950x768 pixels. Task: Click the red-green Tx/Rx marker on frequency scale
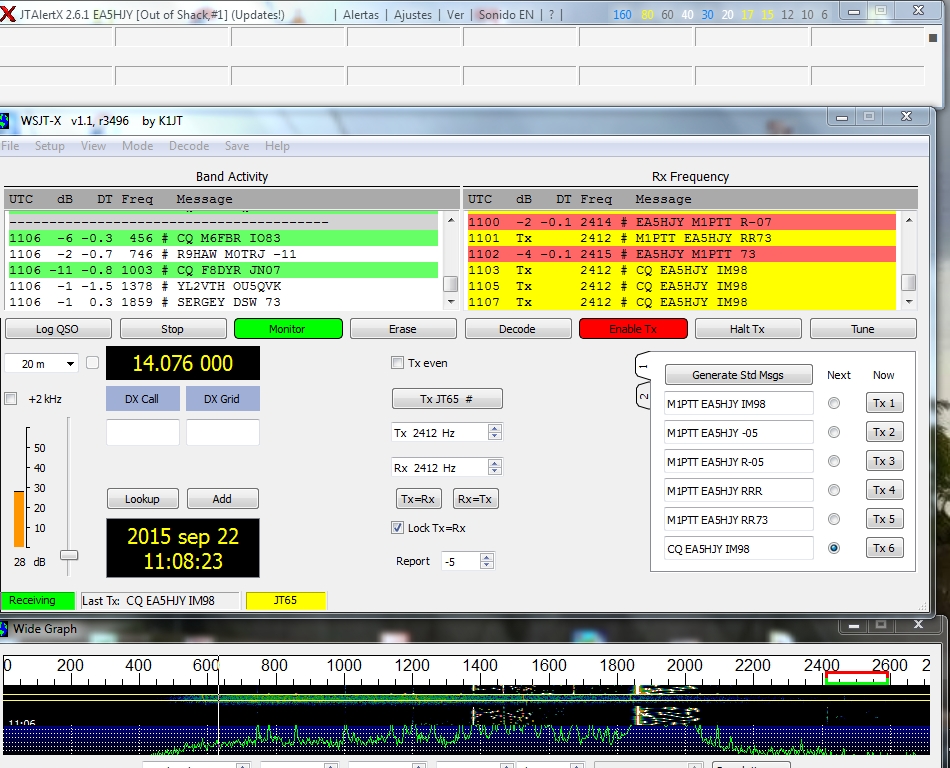click(x=857, y=678)
